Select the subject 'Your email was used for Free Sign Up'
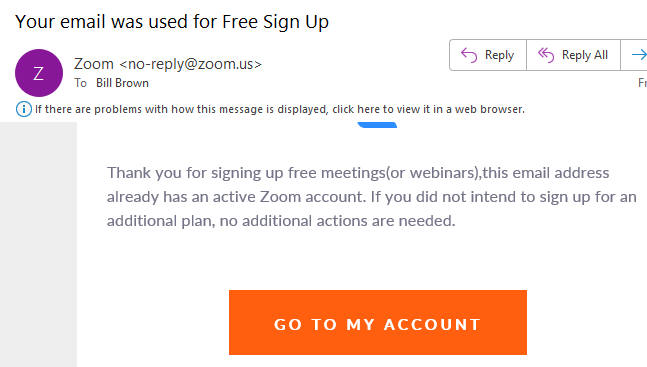Viewport: 647px width, 367px height. [x=172, y=22]
